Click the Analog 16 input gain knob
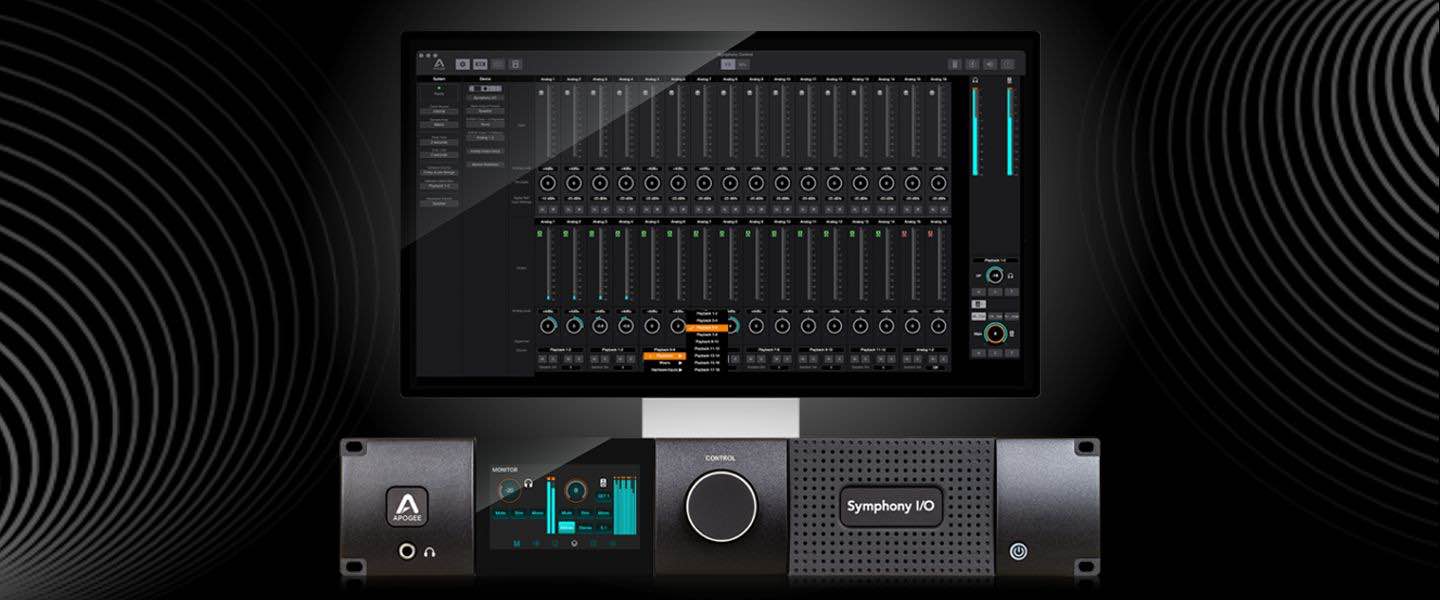The height and width of the screenshot is (600, 1440). (x=939, y=183)
